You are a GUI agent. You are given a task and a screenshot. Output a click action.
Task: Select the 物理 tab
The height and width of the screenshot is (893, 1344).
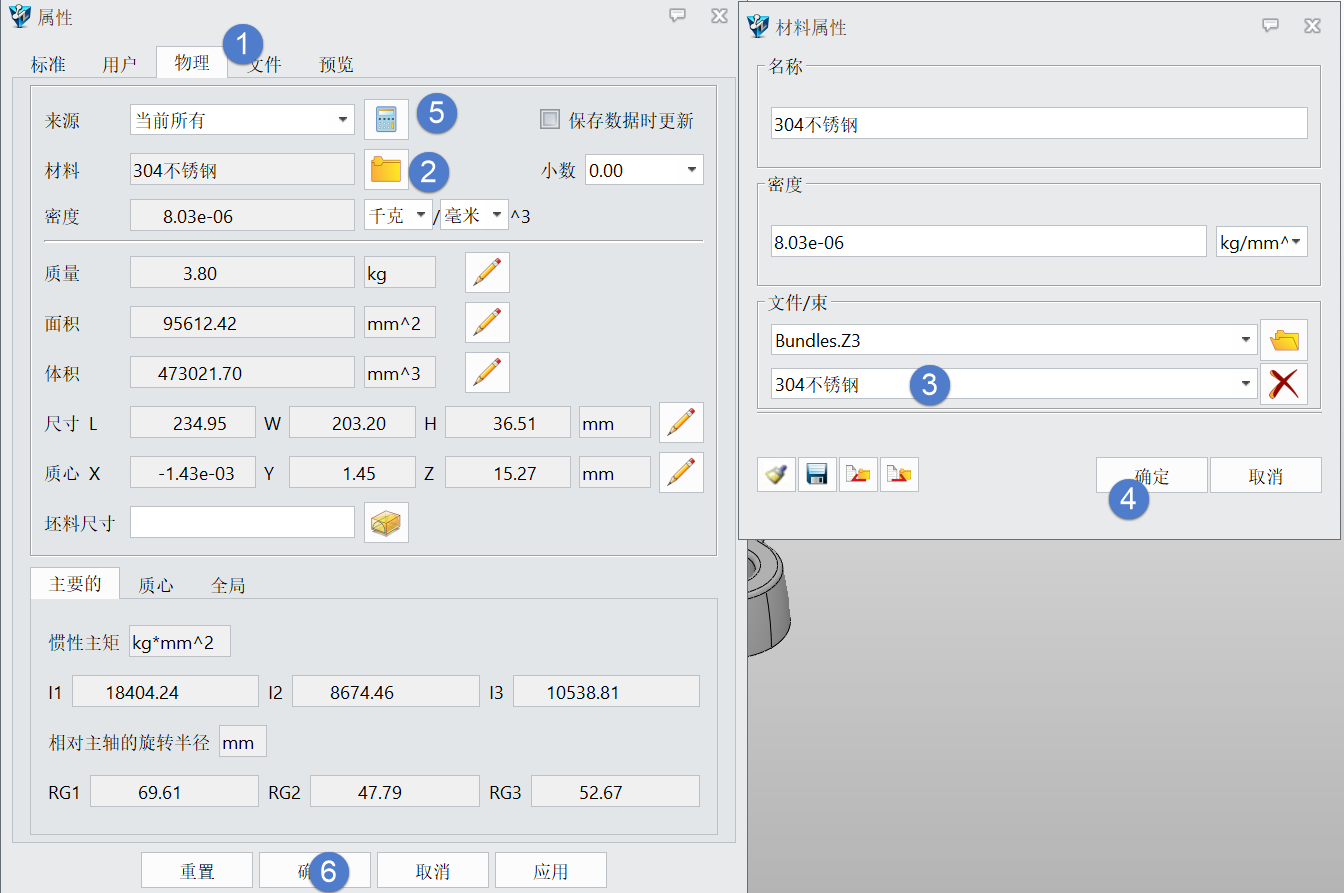pos(192,62)
